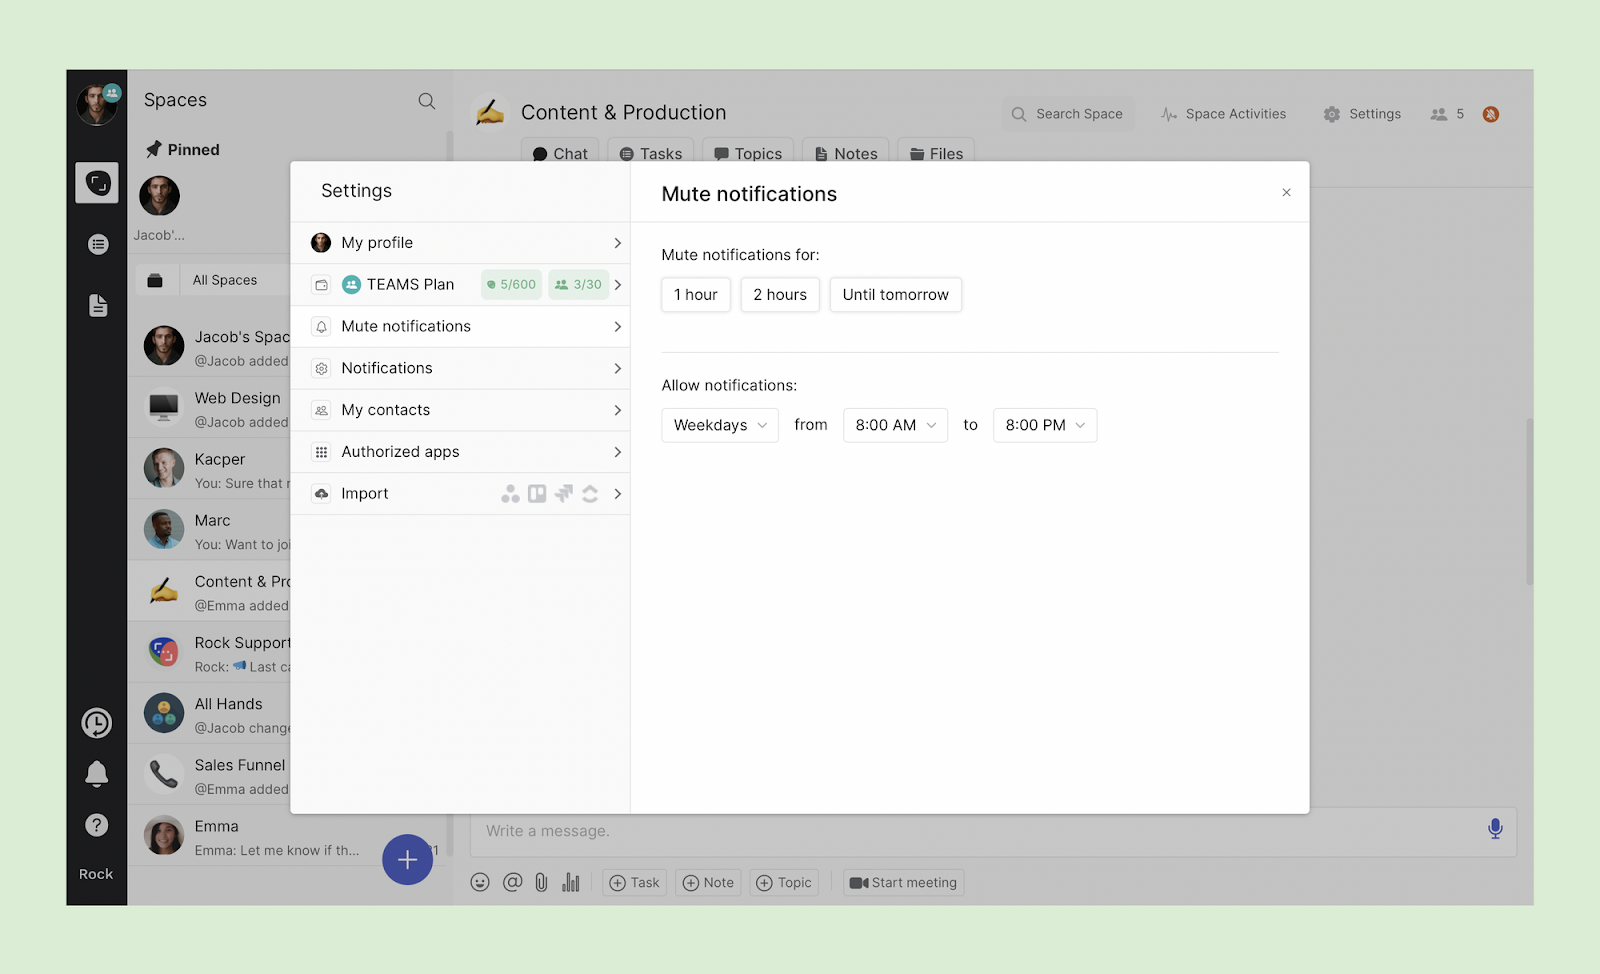Click the search icon in Spaces

[x=427, y=101]
